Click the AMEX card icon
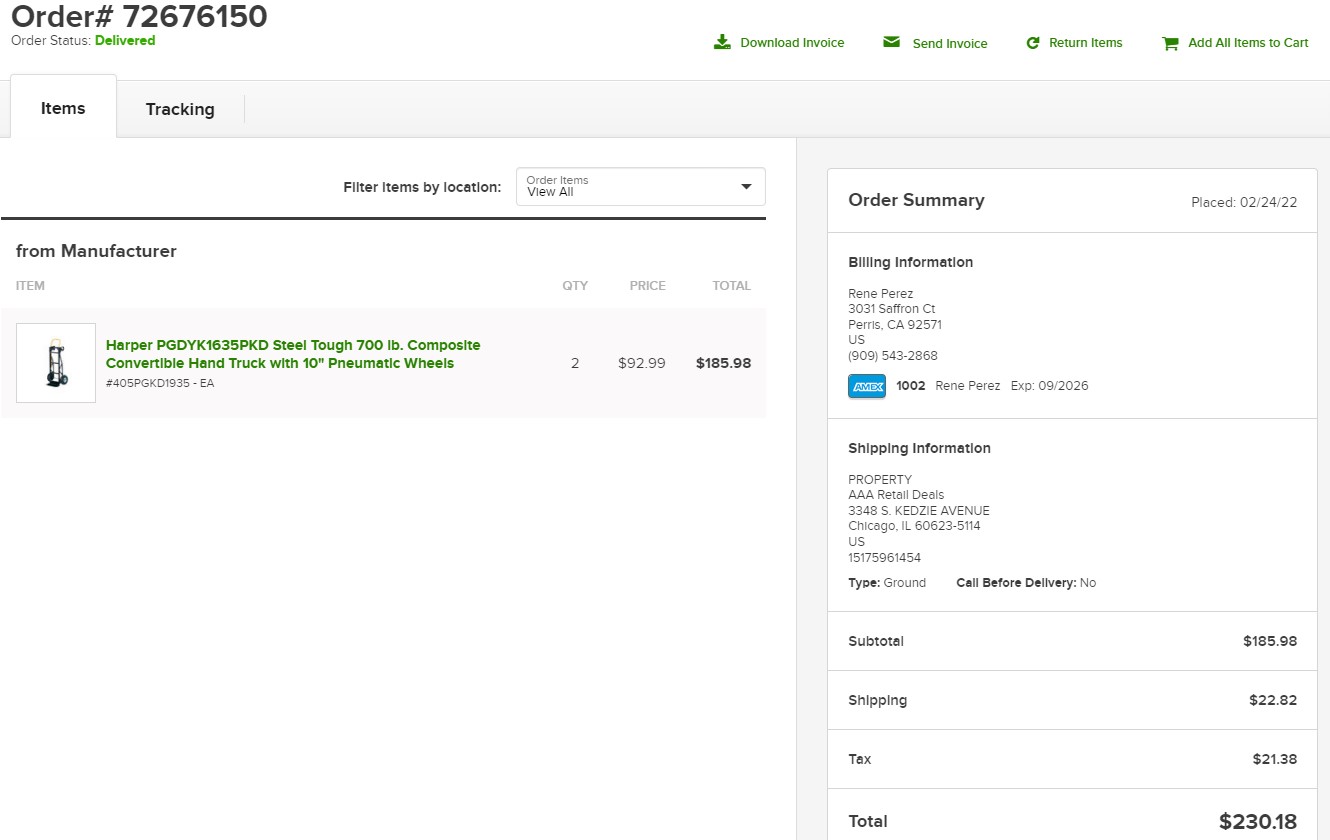Viewport: 1330px width, 840px height. 867,386
